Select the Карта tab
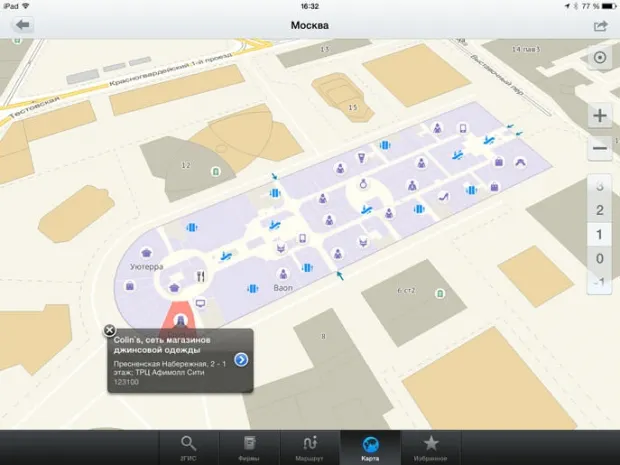 point(370,447)
